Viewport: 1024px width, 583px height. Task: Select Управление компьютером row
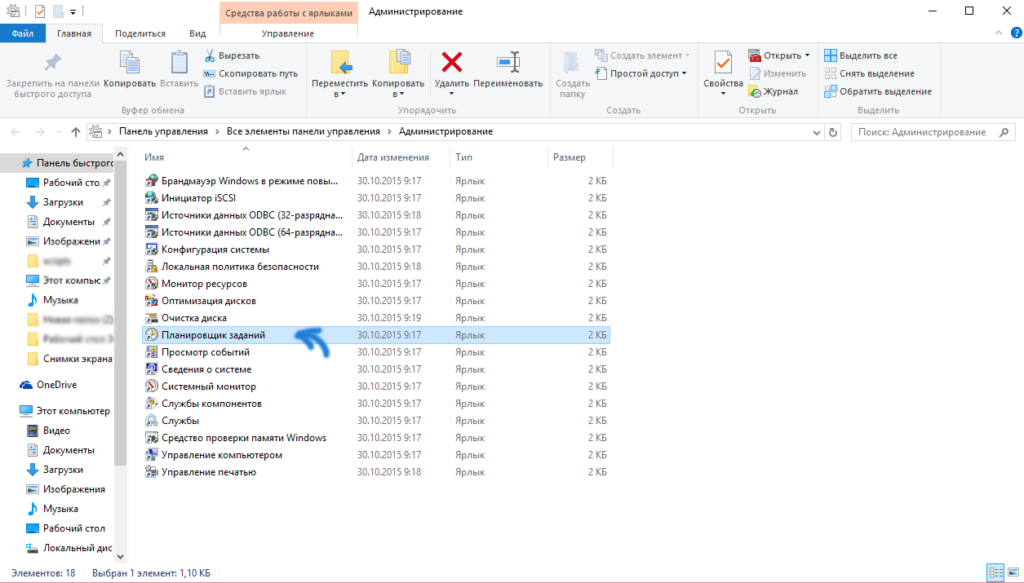pyautogui.click(x=376, y=455)
